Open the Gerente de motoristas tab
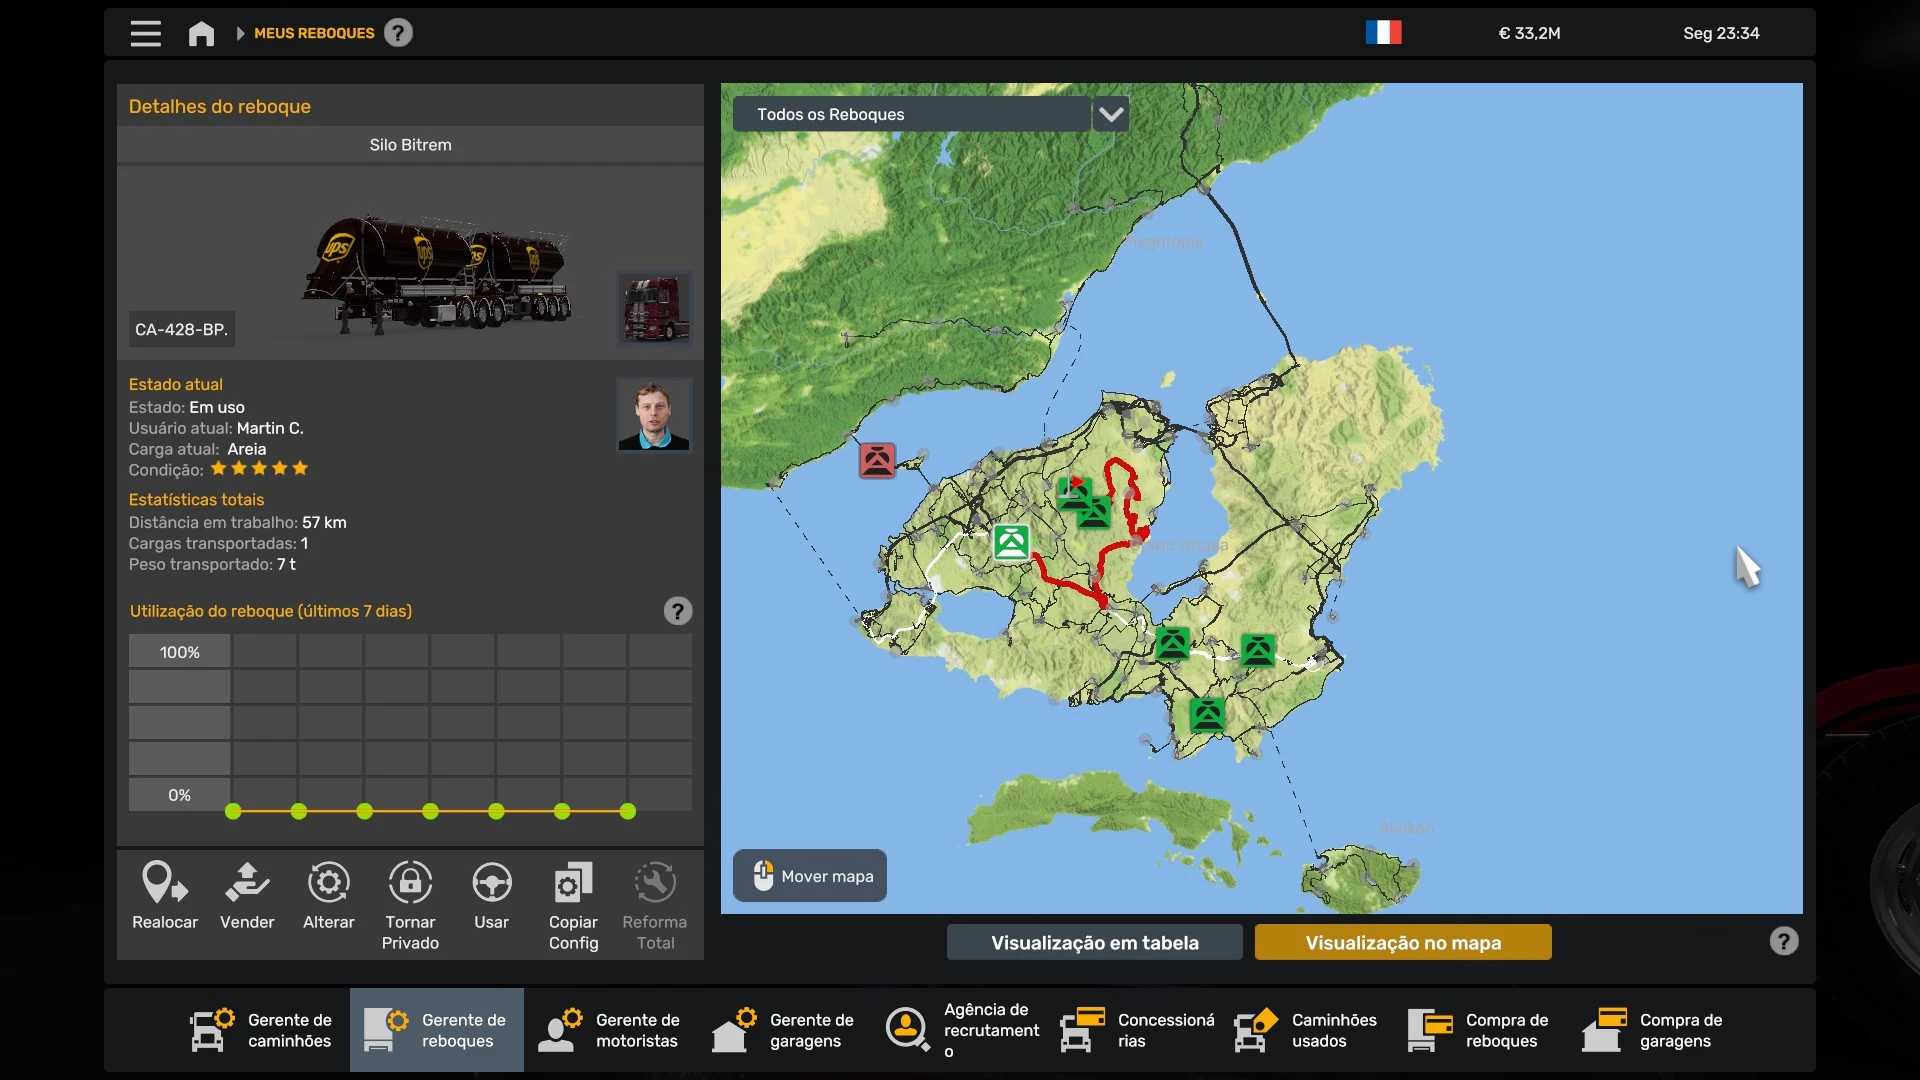This screenshot has width=1920, height=1080. [x=610, y=1030]
